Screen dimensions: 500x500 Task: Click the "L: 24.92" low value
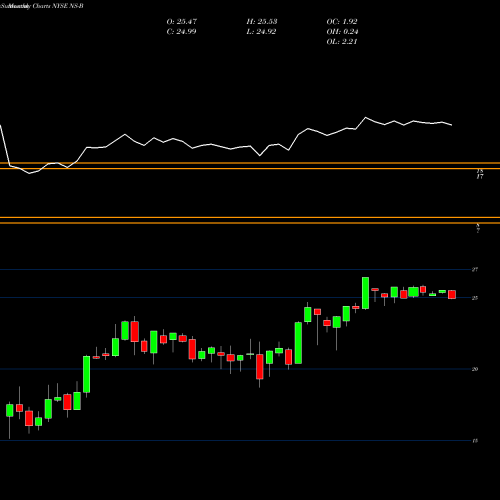[x=261, y=32]
